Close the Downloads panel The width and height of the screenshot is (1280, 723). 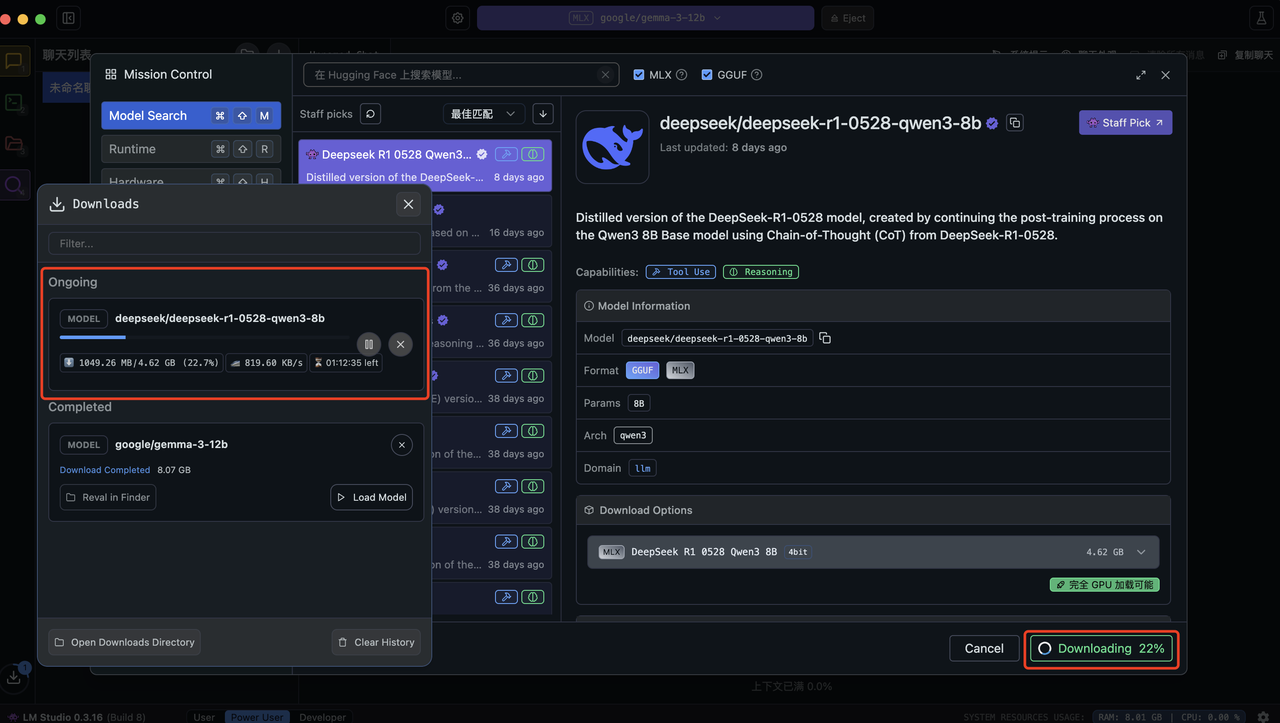point(408,204)
